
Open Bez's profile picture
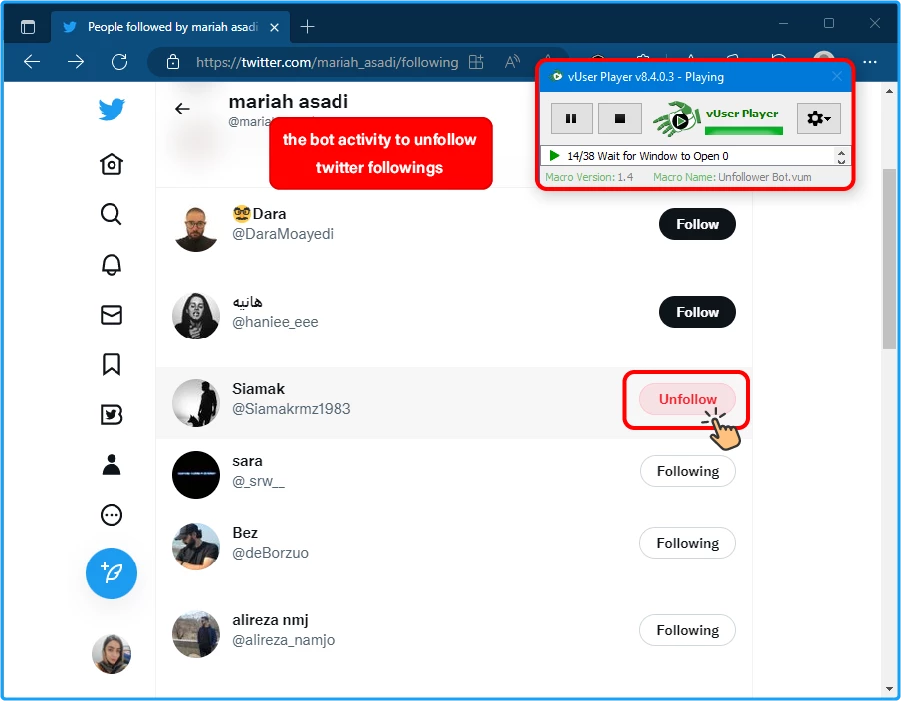pos(196,546)
